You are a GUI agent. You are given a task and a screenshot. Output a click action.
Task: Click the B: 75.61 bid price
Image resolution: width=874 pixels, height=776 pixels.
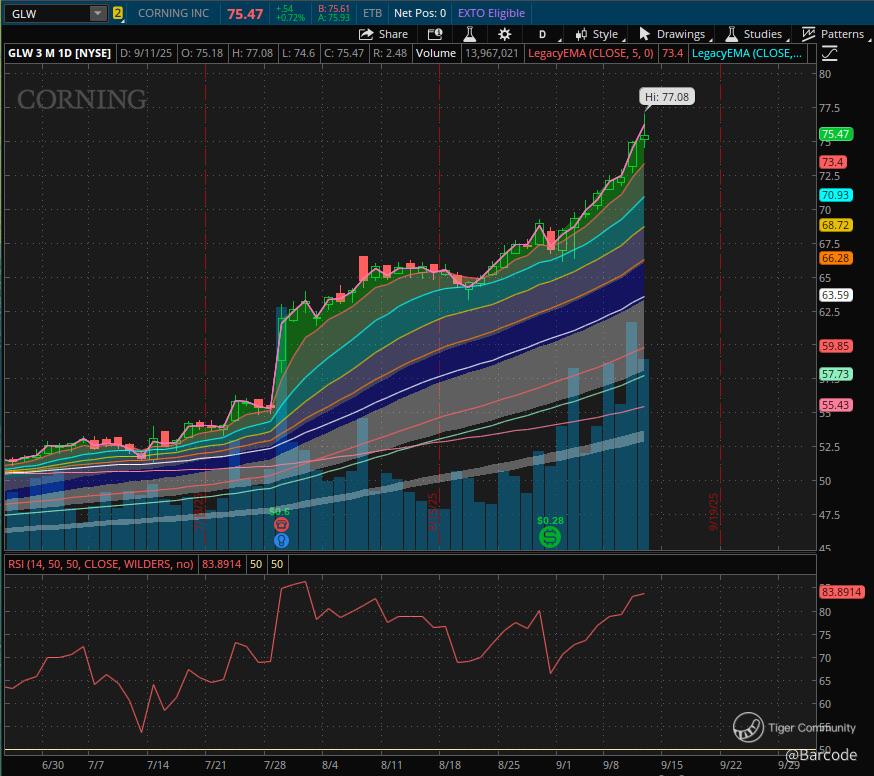point(334,8)
